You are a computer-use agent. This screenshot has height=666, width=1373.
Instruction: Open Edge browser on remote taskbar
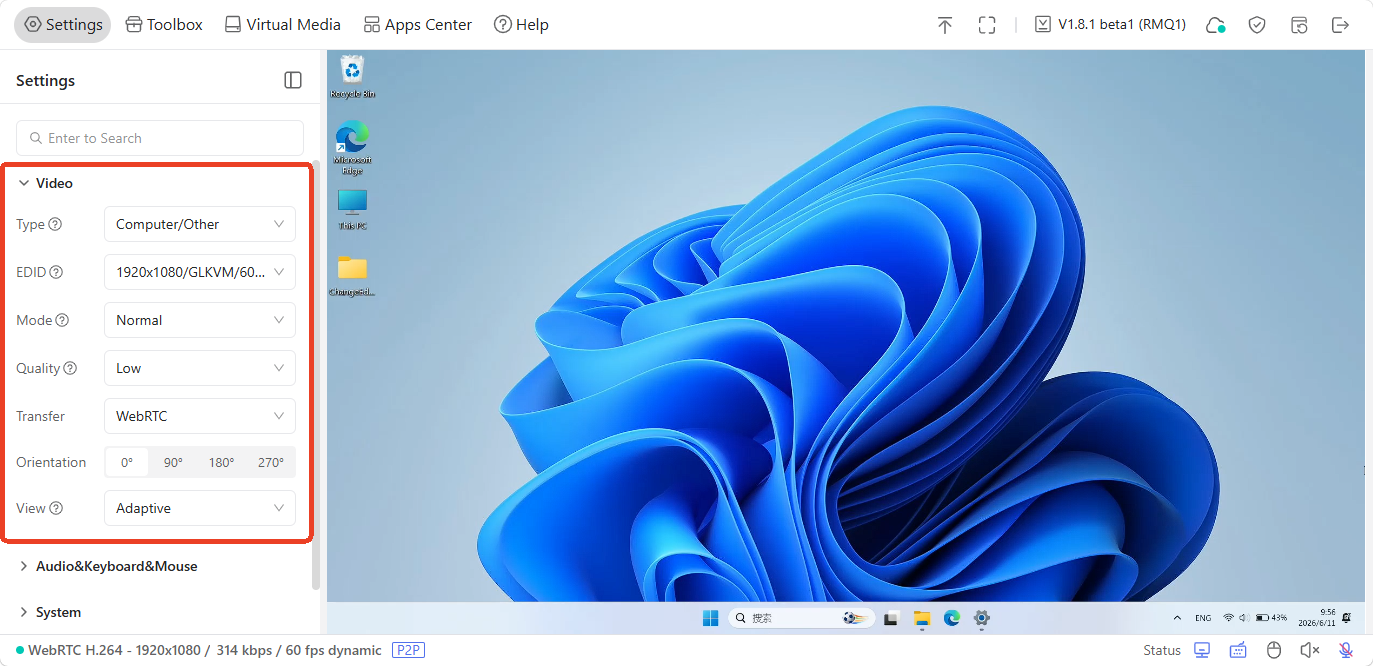tap(952, 618)
